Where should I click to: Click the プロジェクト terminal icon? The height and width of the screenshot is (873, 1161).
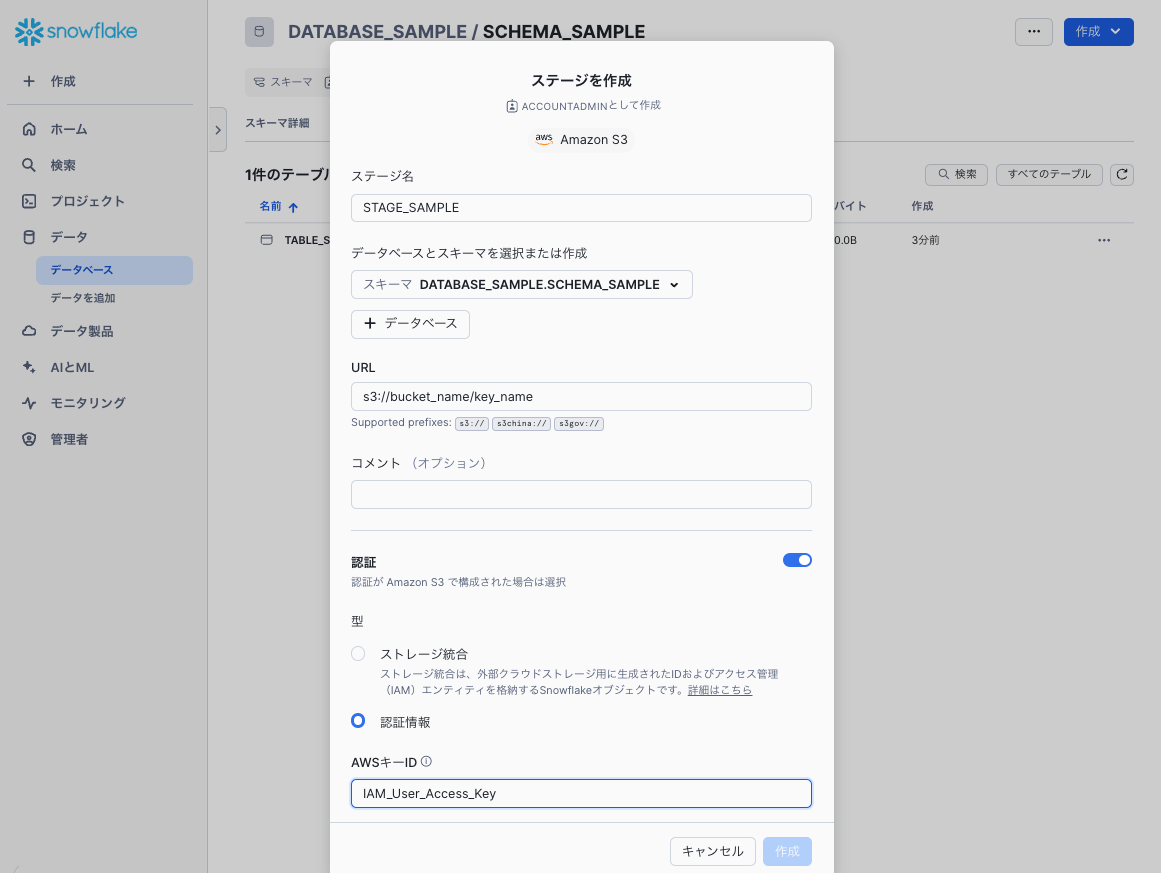29,201
